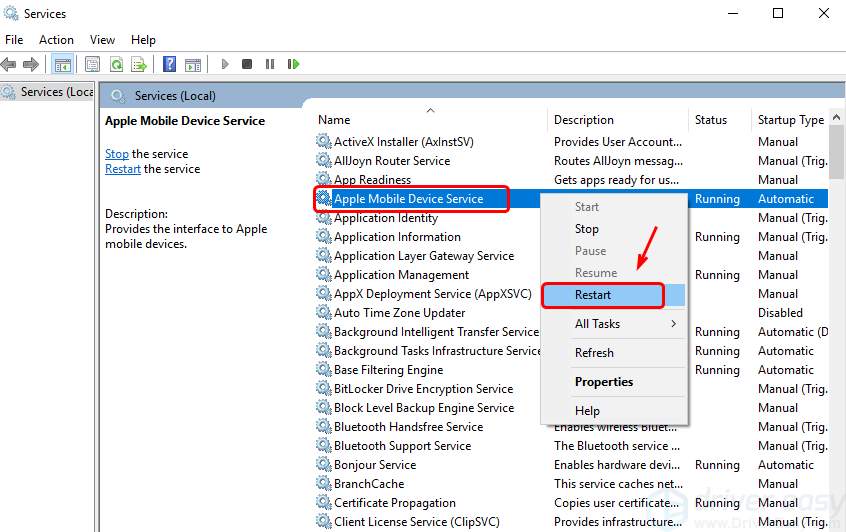This screenshot has width=846, height=532.
Task: Expand the All Tasks submenu arrow
Action: click(x=673, y=324)
